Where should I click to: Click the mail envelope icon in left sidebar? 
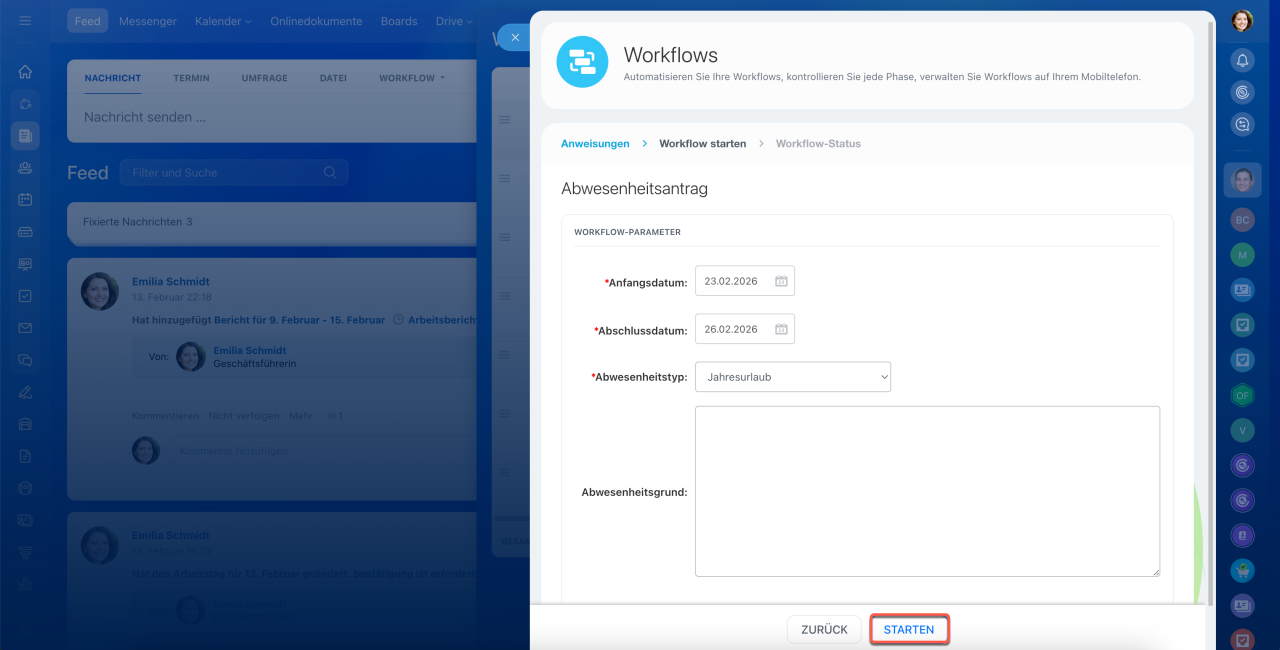coord(25,328)
